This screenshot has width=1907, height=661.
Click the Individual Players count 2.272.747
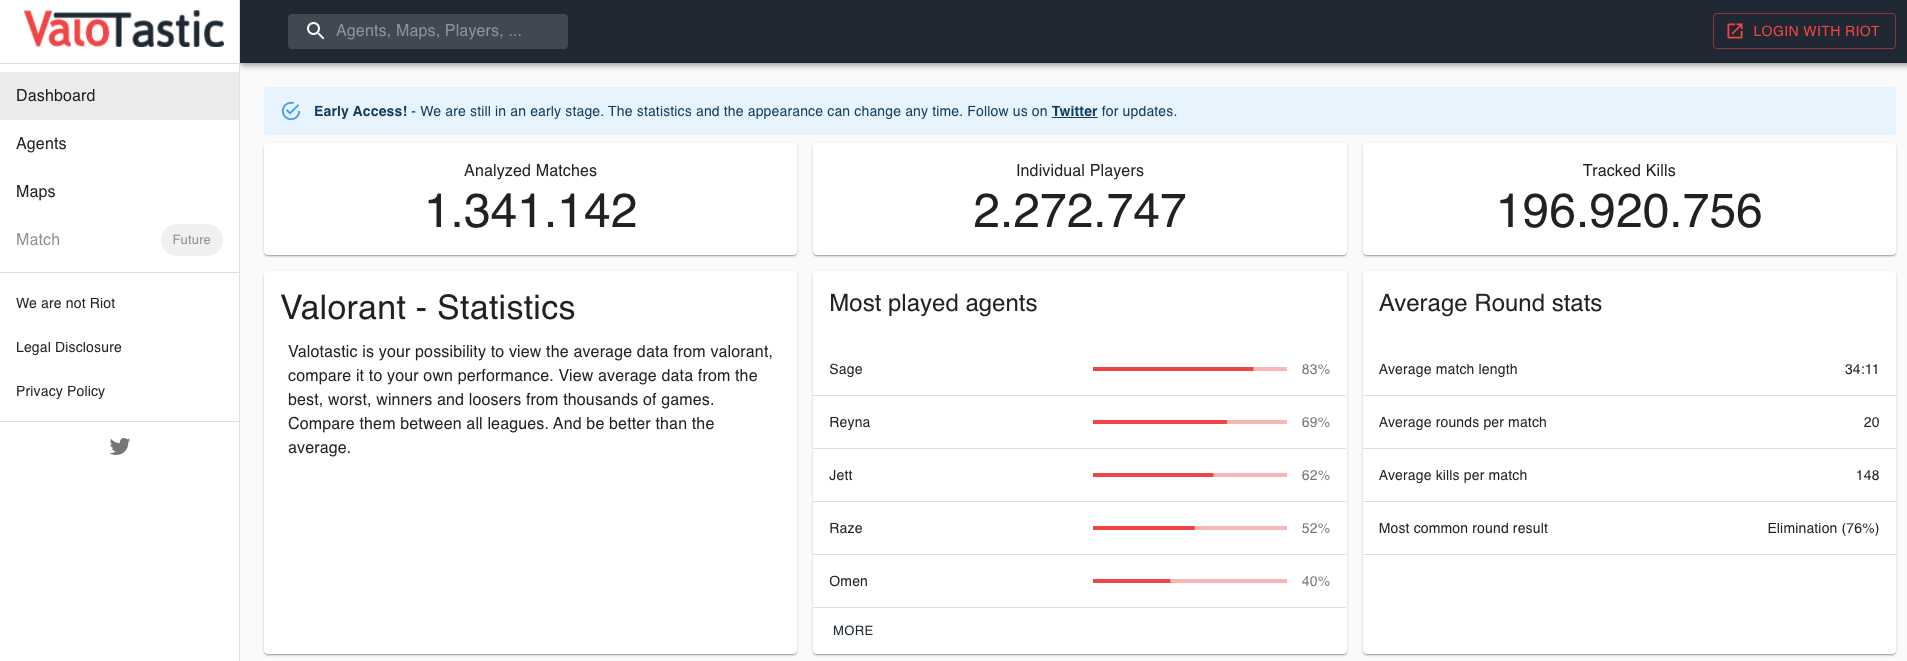click(1080, 211)
